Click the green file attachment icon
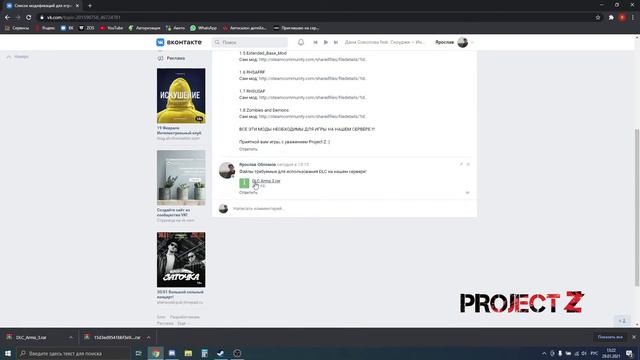This screenshot has height=360, width=640. [x=244, y=183]
